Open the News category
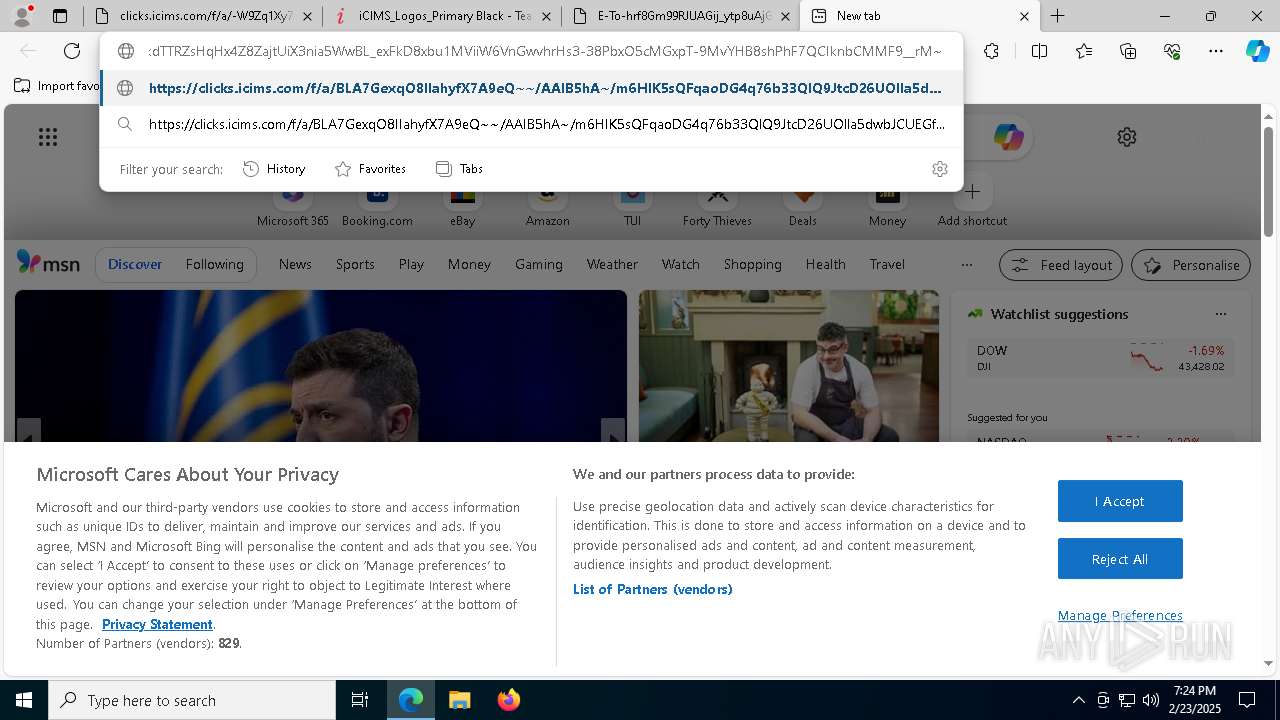The height and width of the screenshot is (720, 1280). (x=295, y=264)
